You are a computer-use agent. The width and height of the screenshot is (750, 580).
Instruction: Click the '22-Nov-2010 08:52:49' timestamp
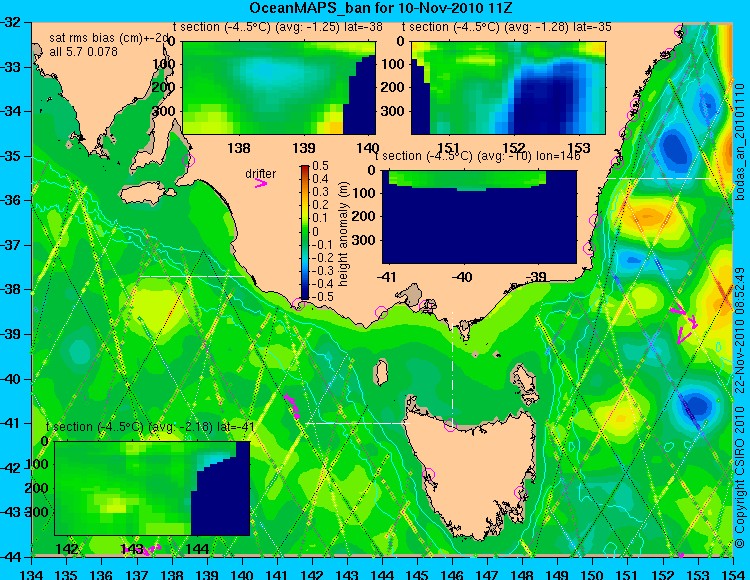tap(740, 330)
